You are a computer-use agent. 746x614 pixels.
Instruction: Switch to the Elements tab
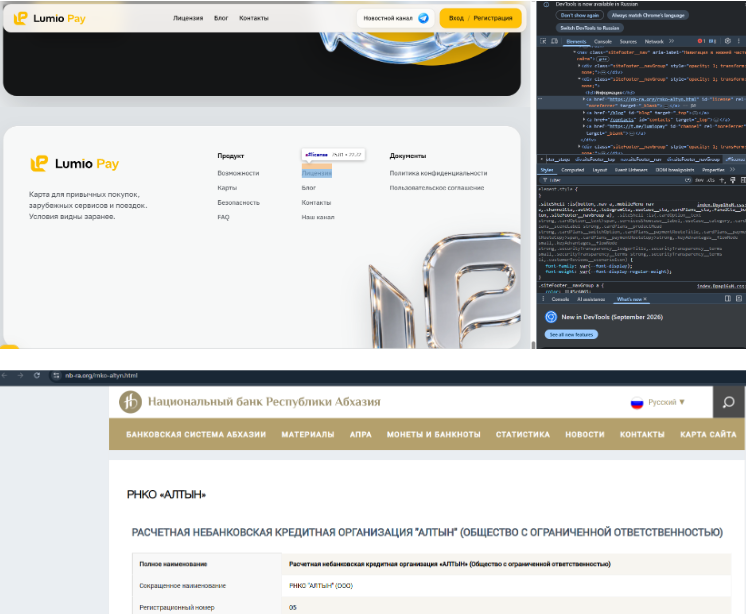pyautogui.click(x=576, y=41)
